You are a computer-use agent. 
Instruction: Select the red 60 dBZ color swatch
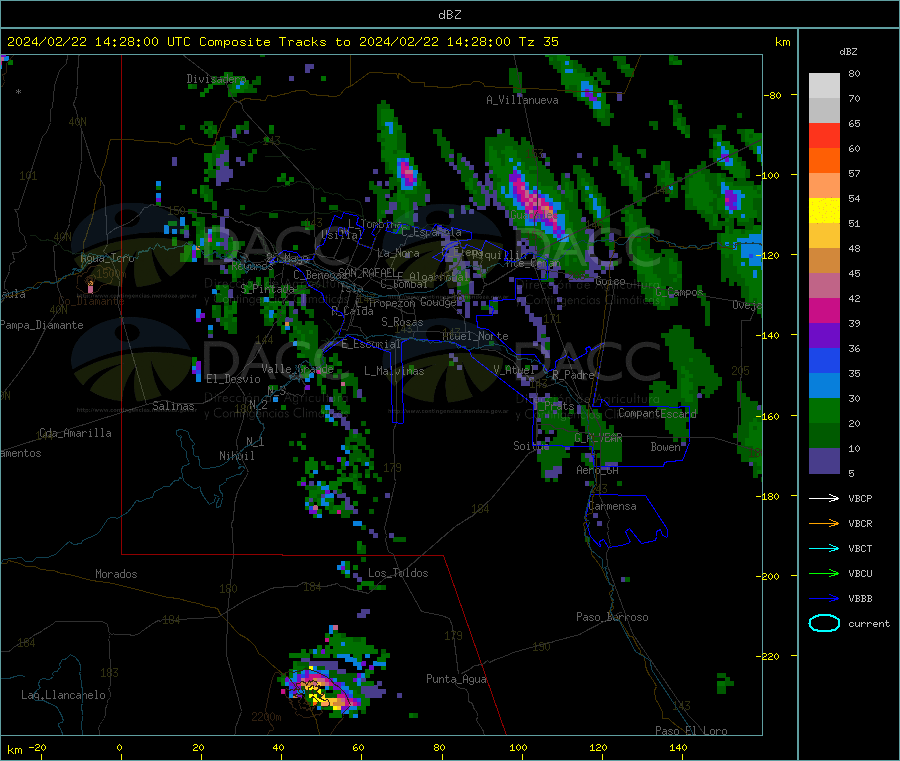pos(824,135)
